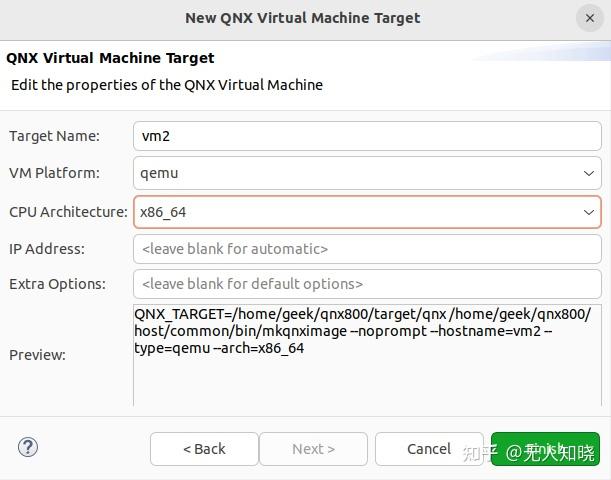Open the VM Platform dropdown showing qemu
The width and height of the screenshot is (611, 480).
(x=366, y=173)
